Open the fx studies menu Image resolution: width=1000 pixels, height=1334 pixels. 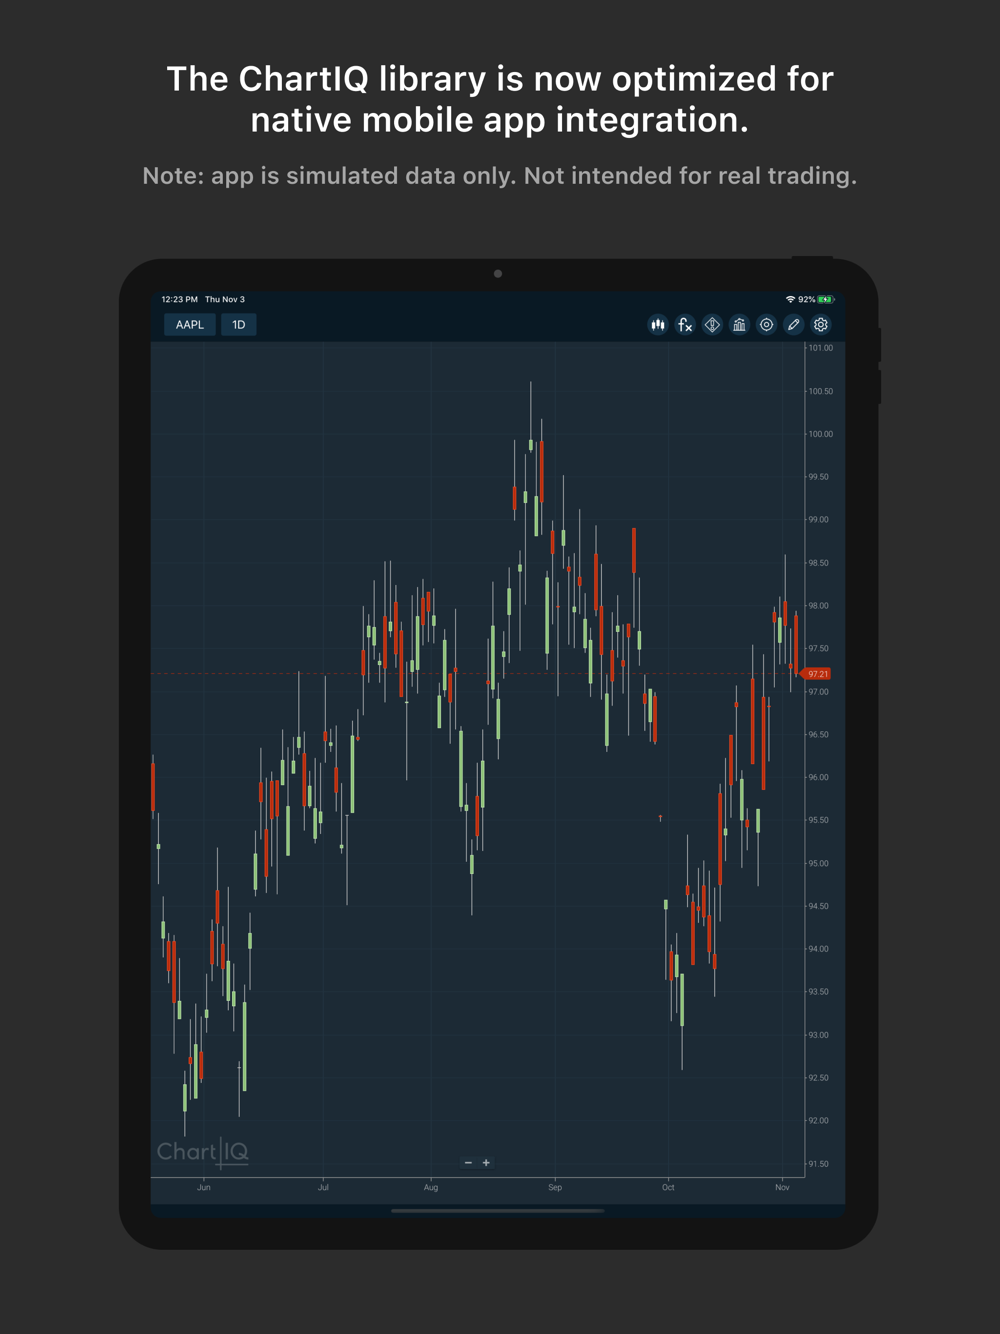(x=685, y=325)
